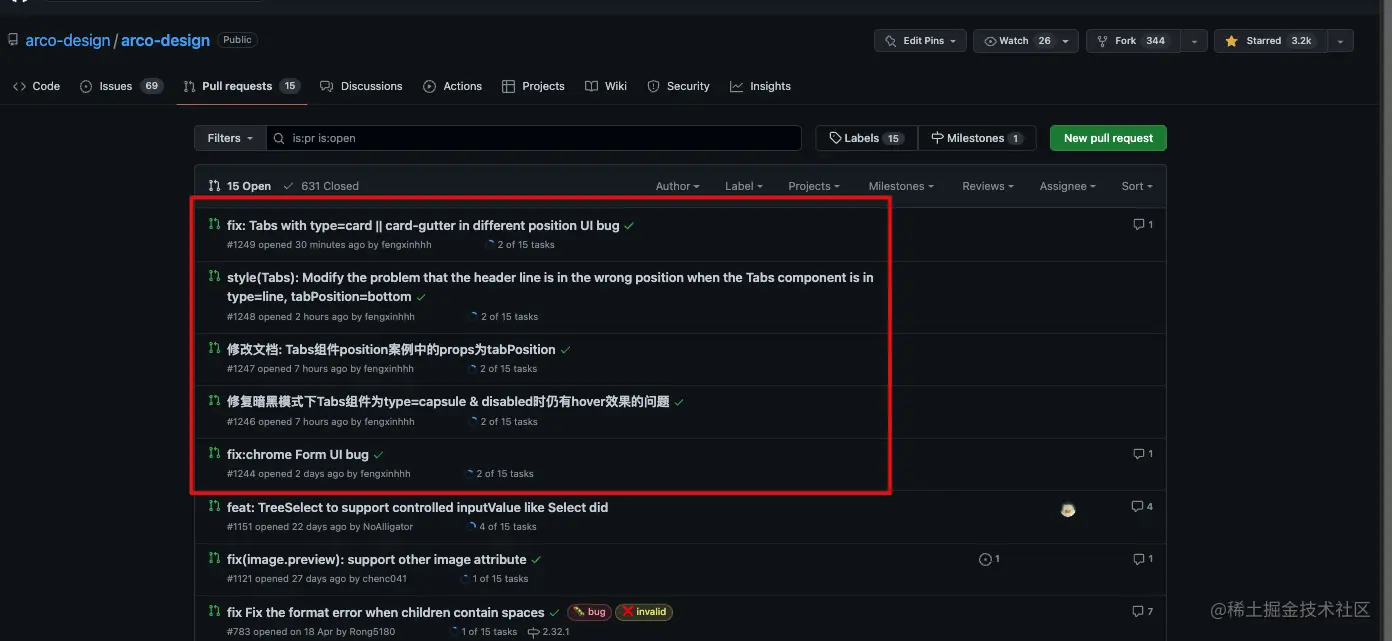
Task: Open the Assignee filter dropdown
Action: (1067, 186)
